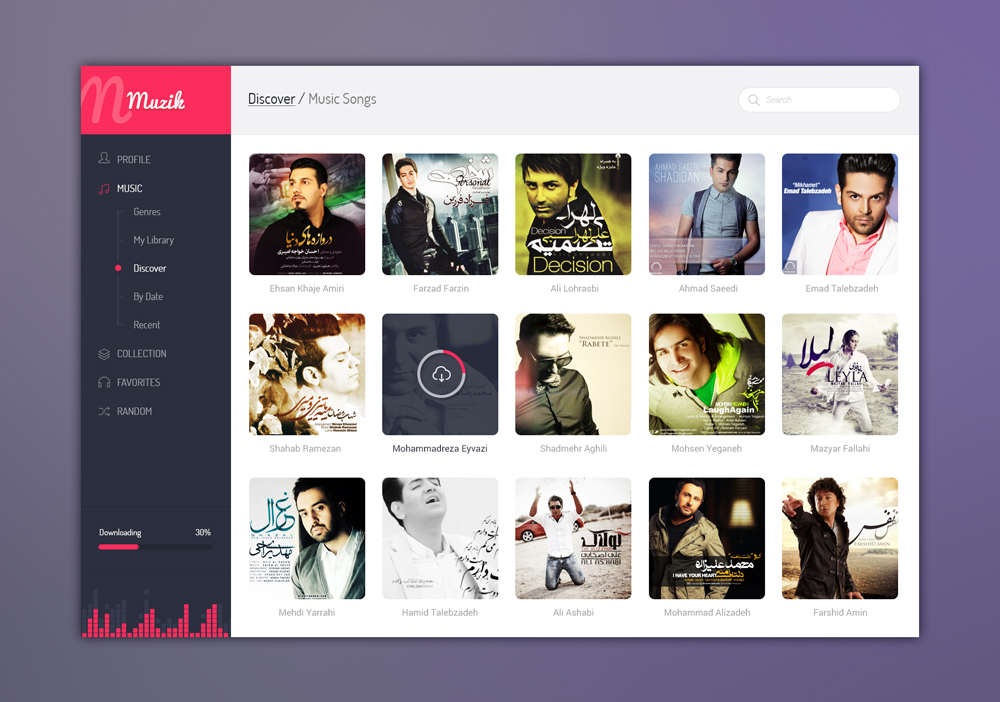
Task: Select the Farshid Amin album thumbnail
Action: coord(840,538)
